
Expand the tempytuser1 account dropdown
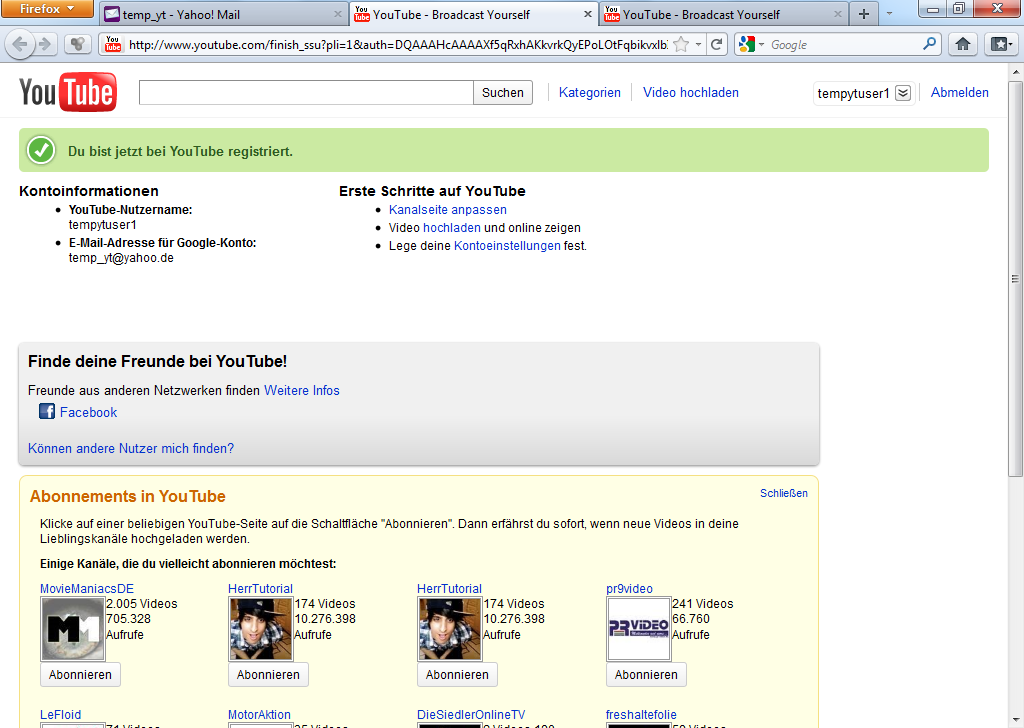902,93
